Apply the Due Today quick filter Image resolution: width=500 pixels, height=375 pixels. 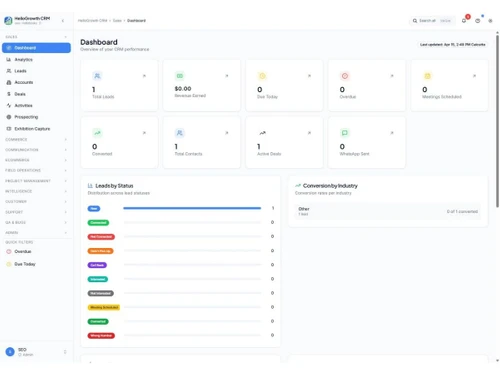click(x=36, y=264)
